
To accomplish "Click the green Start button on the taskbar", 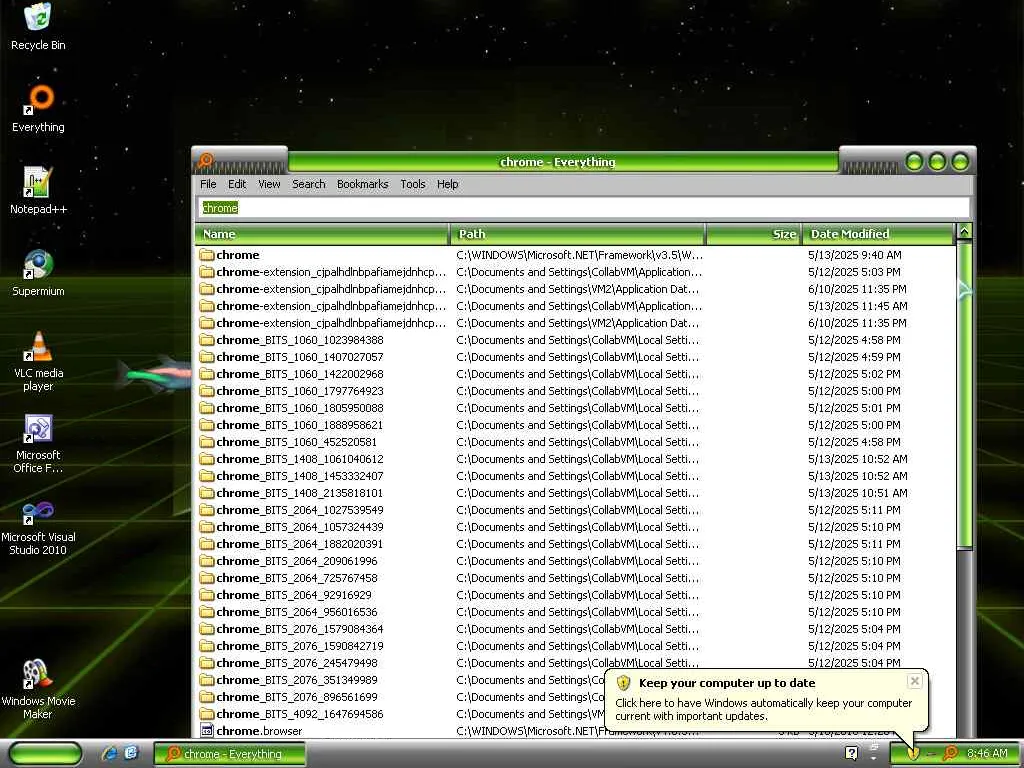I will [46, 754].
